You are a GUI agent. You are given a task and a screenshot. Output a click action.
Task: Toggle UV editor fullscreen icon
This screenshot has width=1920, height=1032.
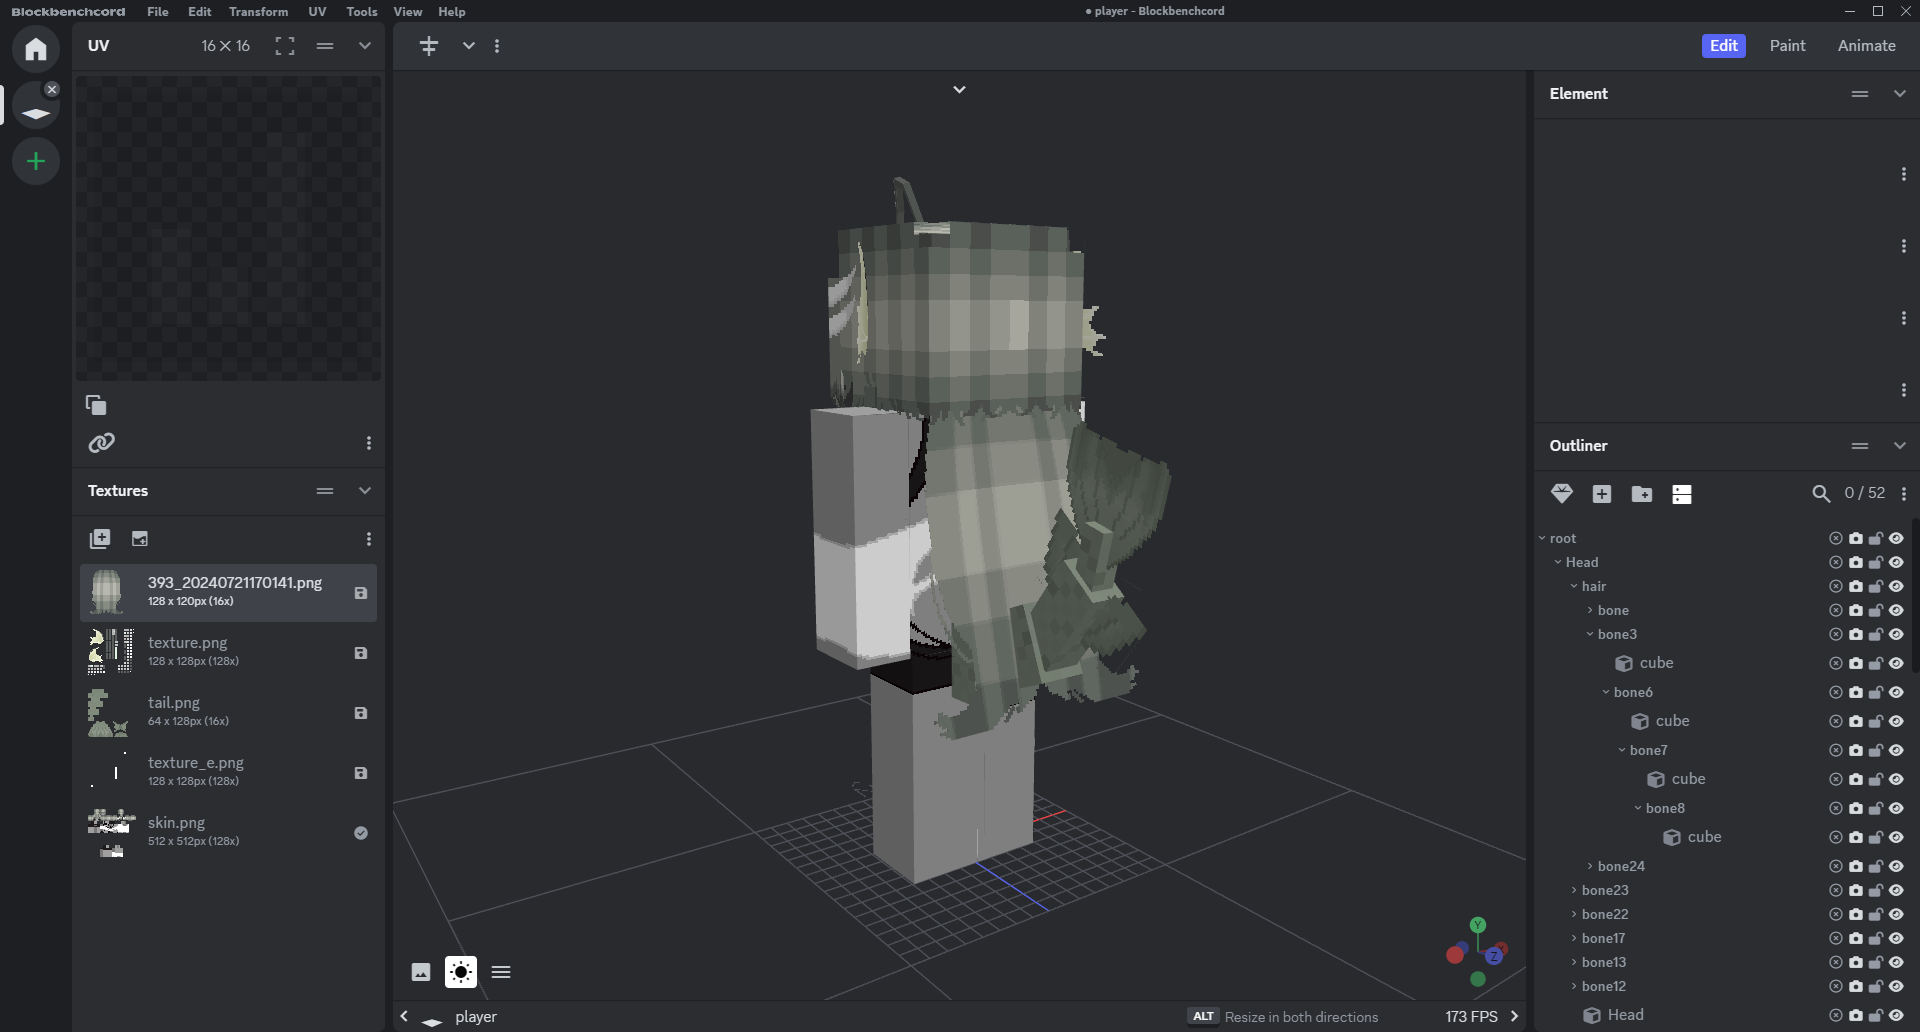point(285,46)
